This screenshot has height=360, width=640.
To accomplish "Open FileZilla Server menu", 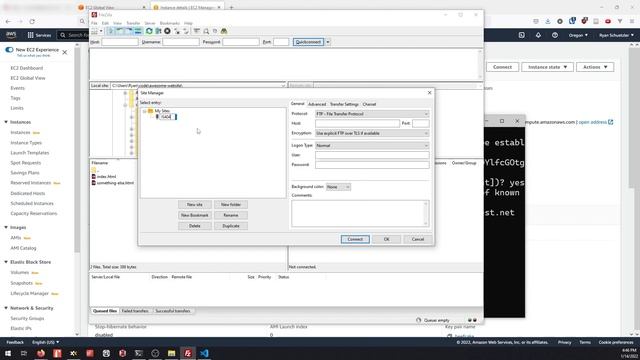I will [150, 23].
